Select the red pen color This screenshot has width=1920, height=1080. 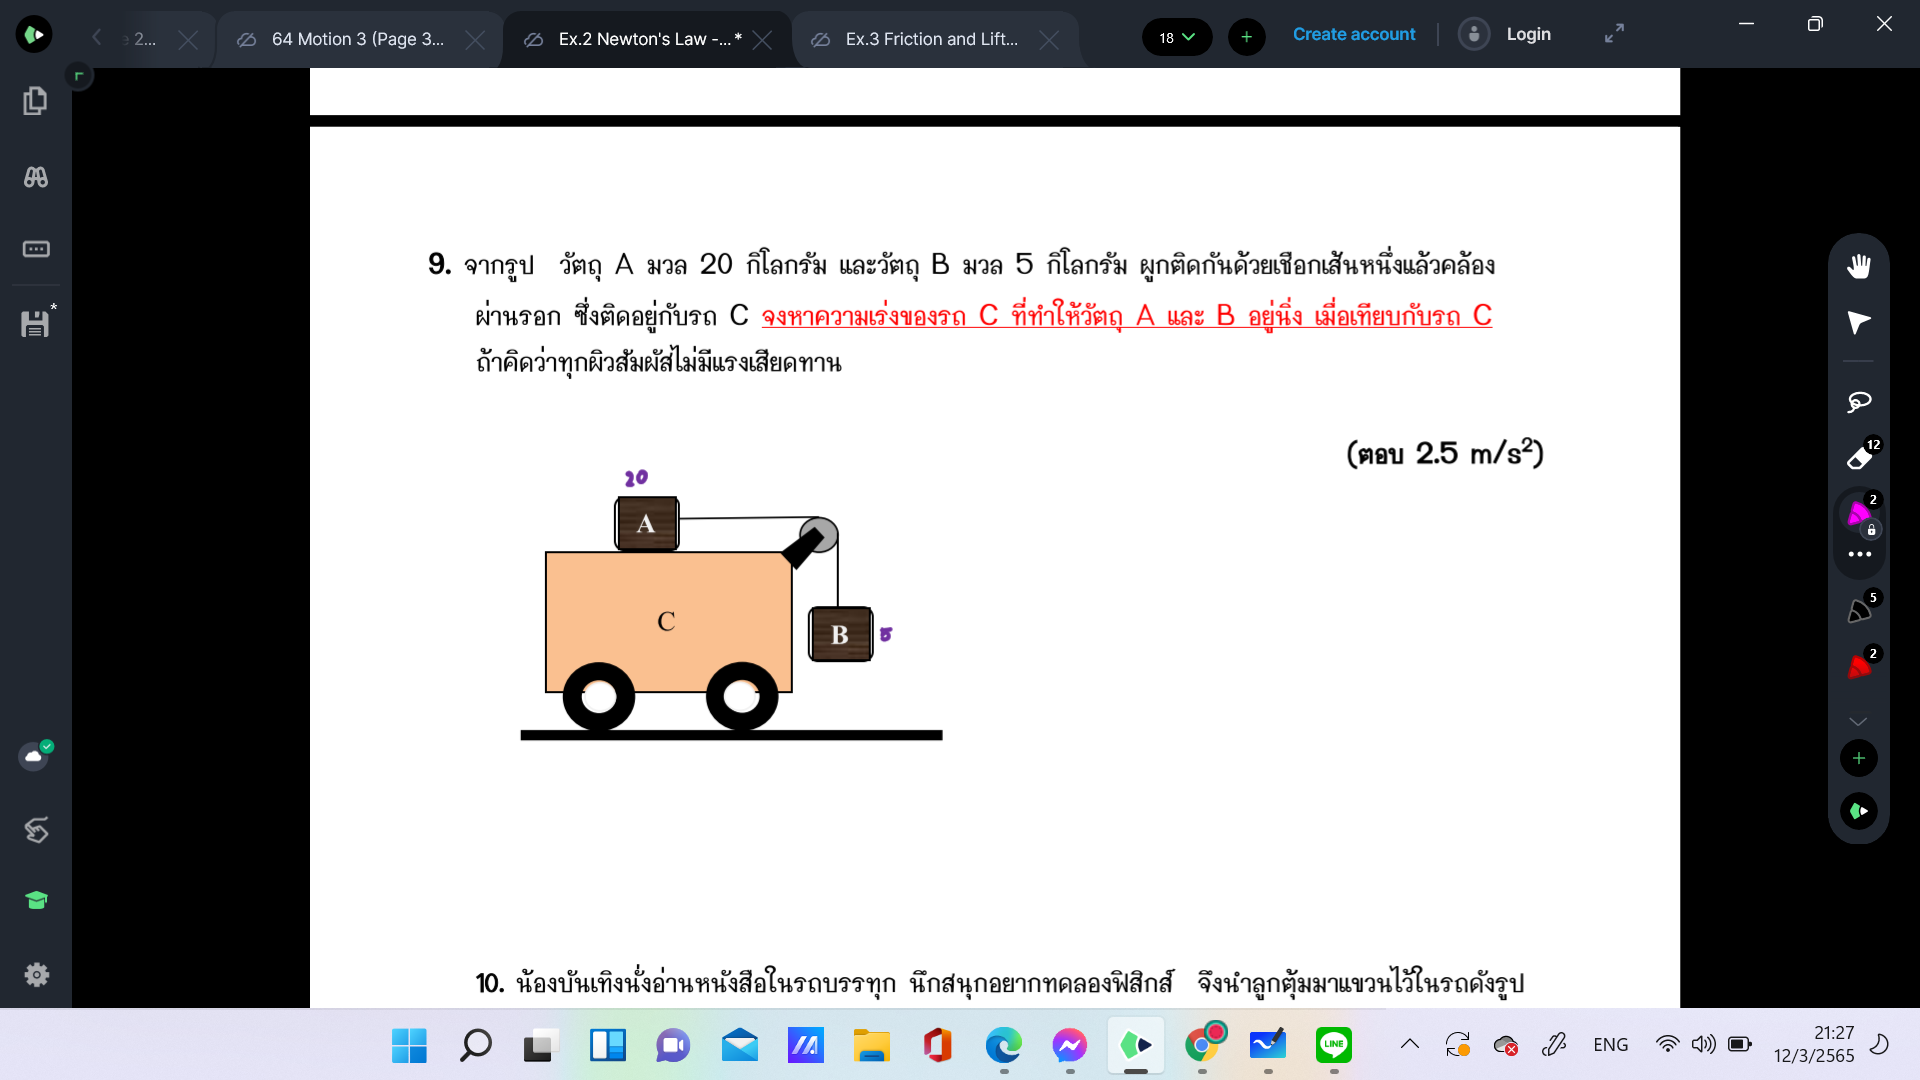click(1859, 667)
